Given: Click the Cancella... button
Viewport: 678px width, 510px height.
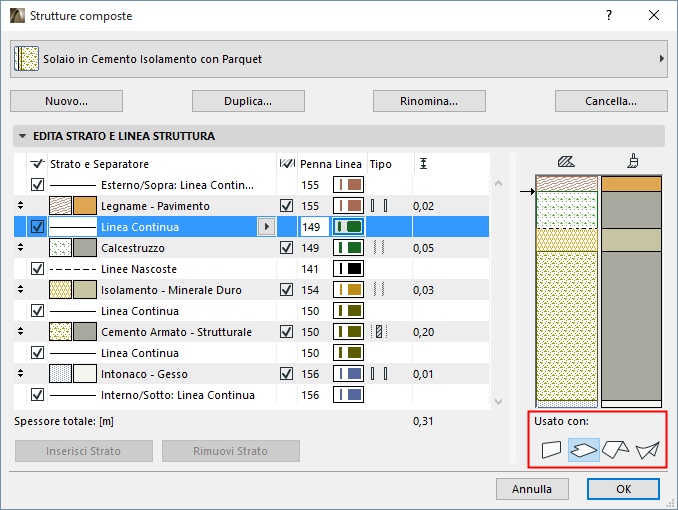Looking at the screenshot, I should [611, 101].
